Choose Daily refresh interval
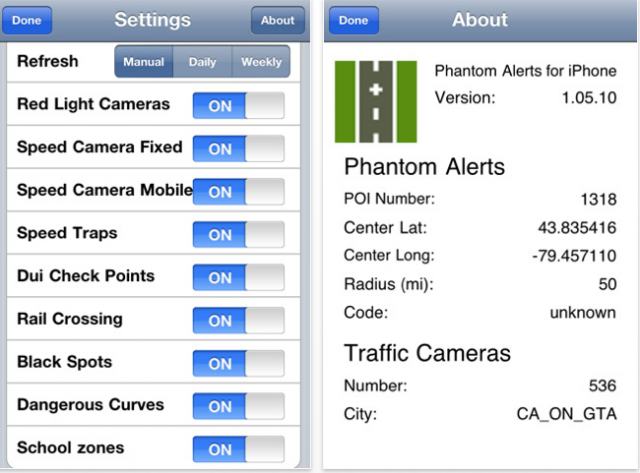 [202, 62]
